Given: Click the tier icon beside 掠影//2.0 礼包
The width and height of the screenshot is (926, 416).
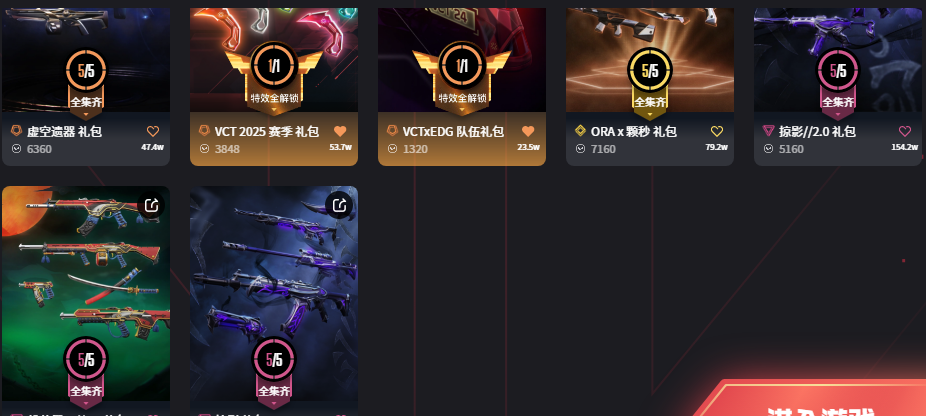Looking at the screenshot, I should pyautogui.click(x=768, y=131).
